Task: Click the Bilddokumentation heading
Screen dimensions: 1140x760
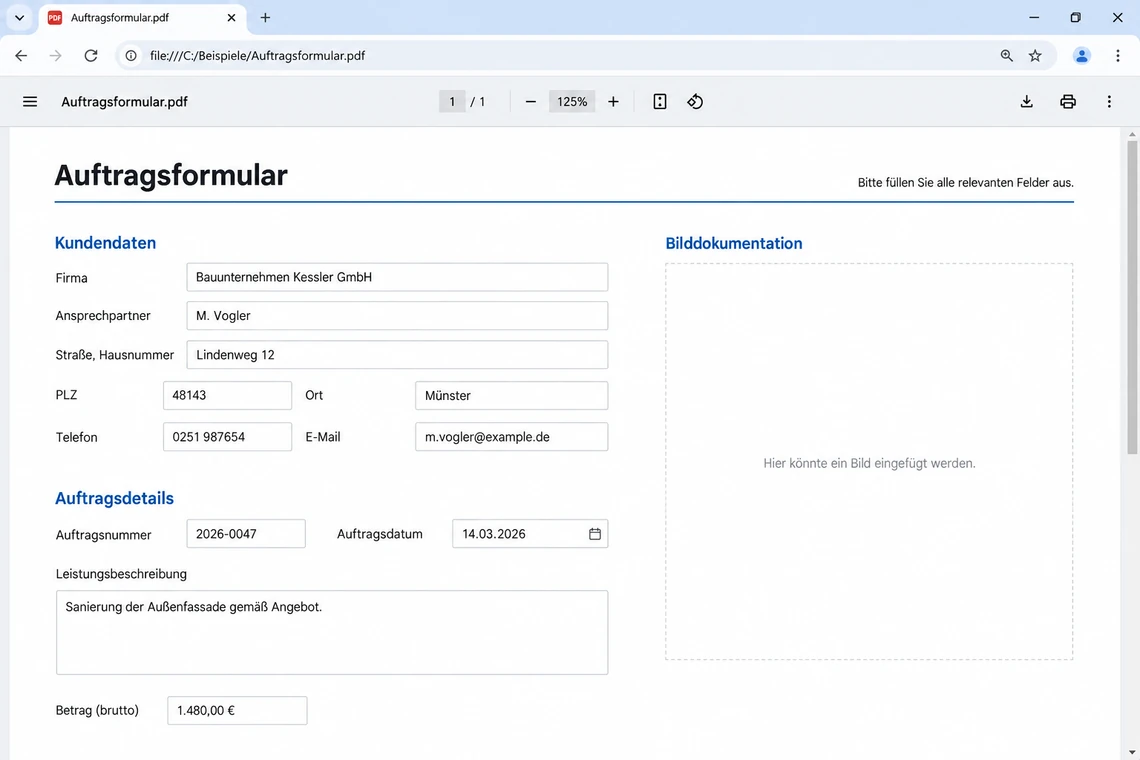Action: pos(734,244)
